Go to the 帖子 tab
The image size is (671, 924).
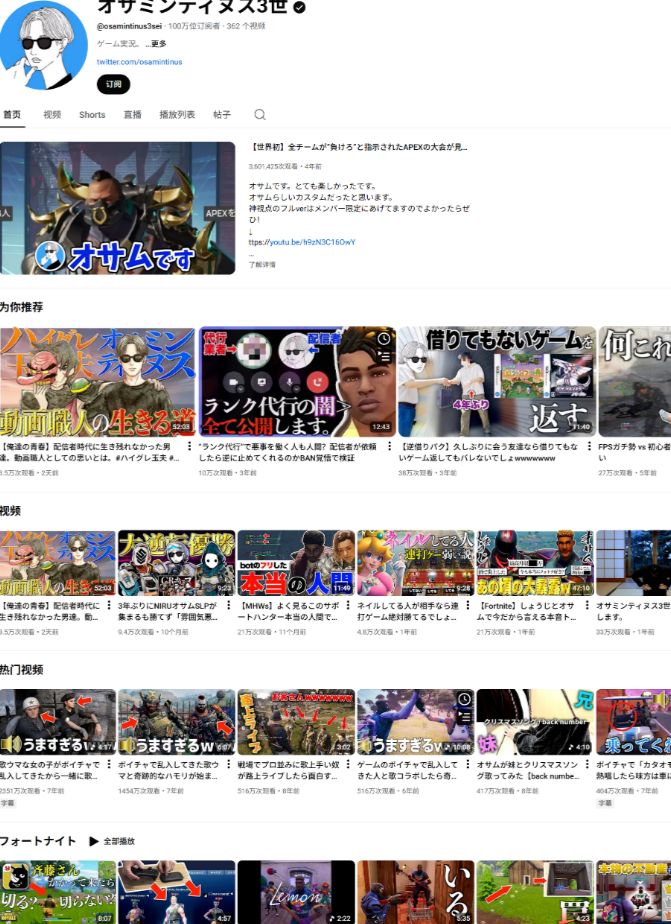click(x=222, y=114)
